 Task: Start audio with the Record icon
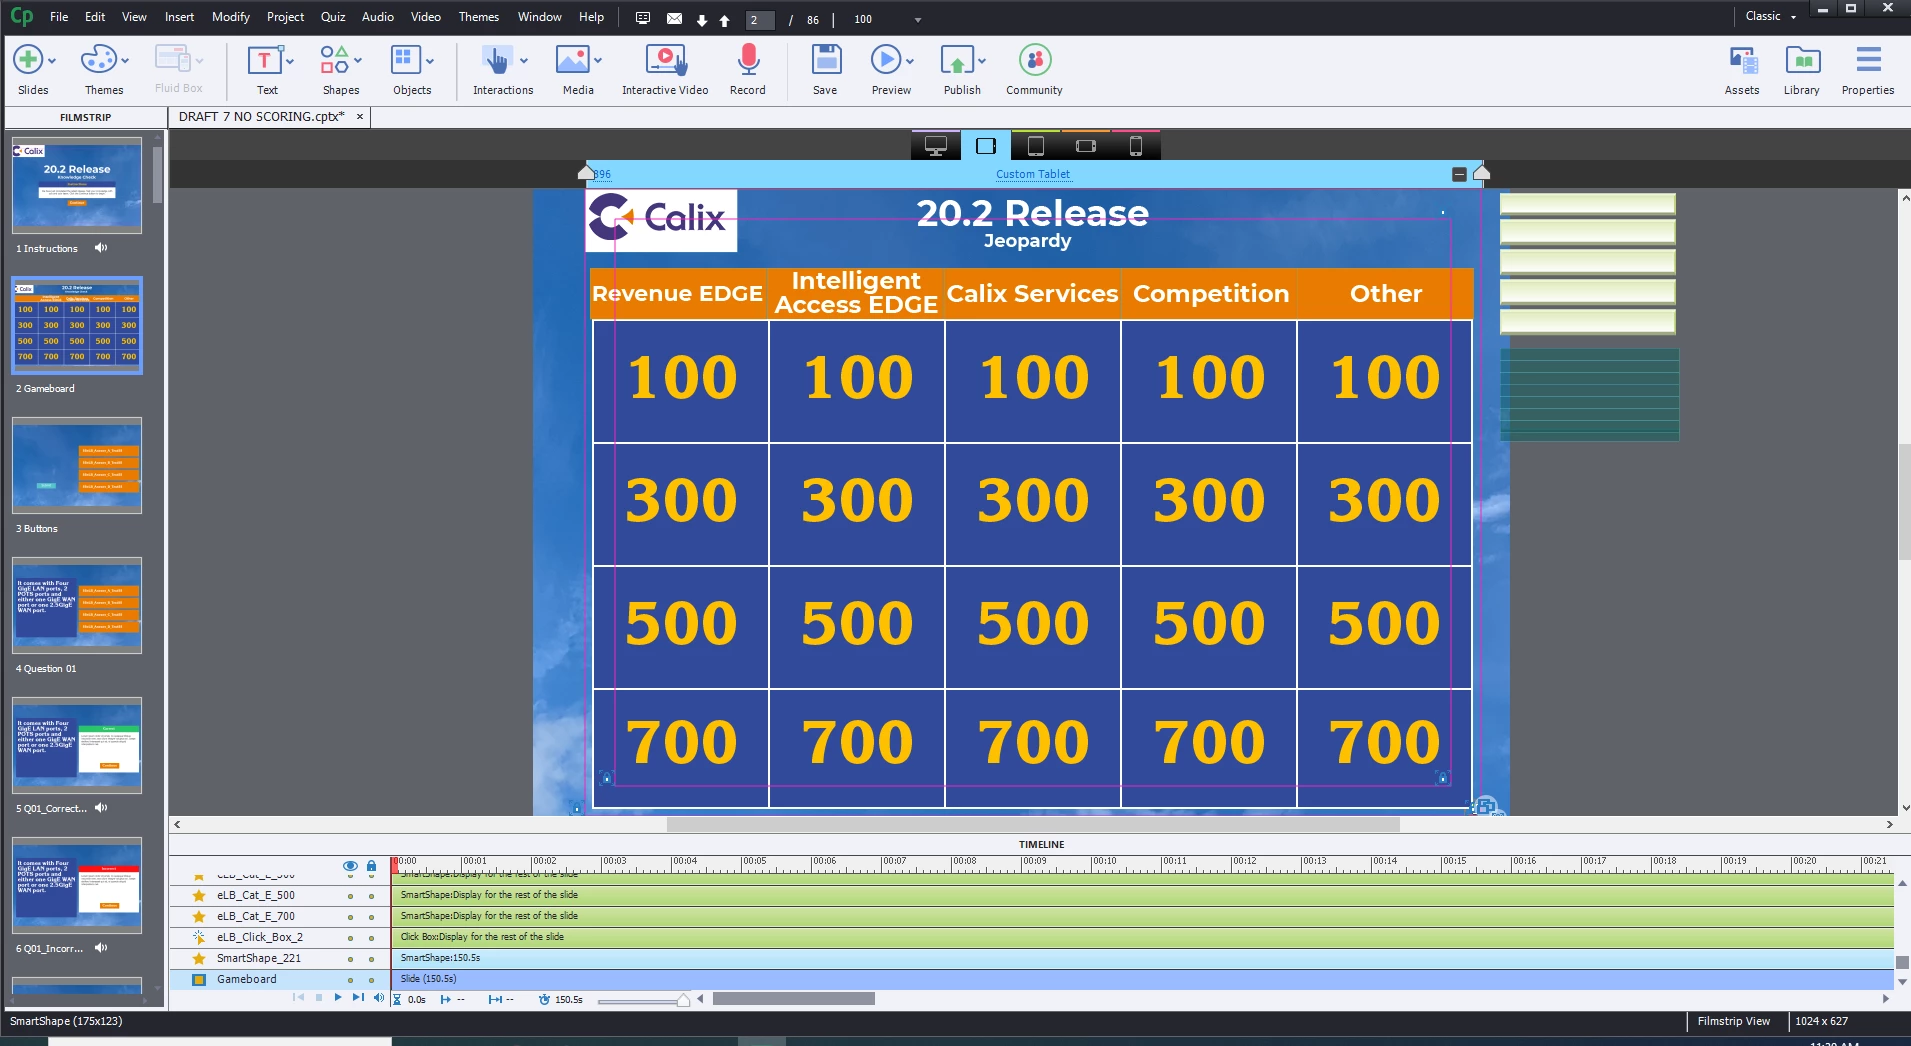tap(747, 60)
